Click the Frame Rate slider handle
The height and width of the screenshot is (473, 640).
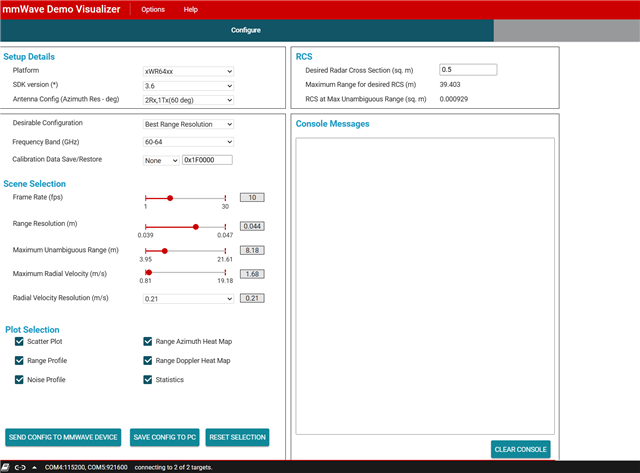tap(170, 198)
